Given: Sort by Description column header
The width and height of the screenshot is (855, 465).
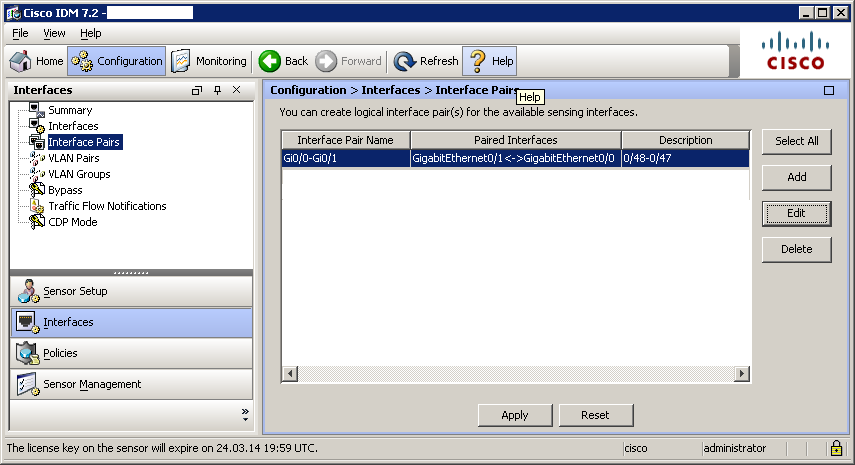Looking at the screenshot, I should pyautogui.click(x=685, y=140).
